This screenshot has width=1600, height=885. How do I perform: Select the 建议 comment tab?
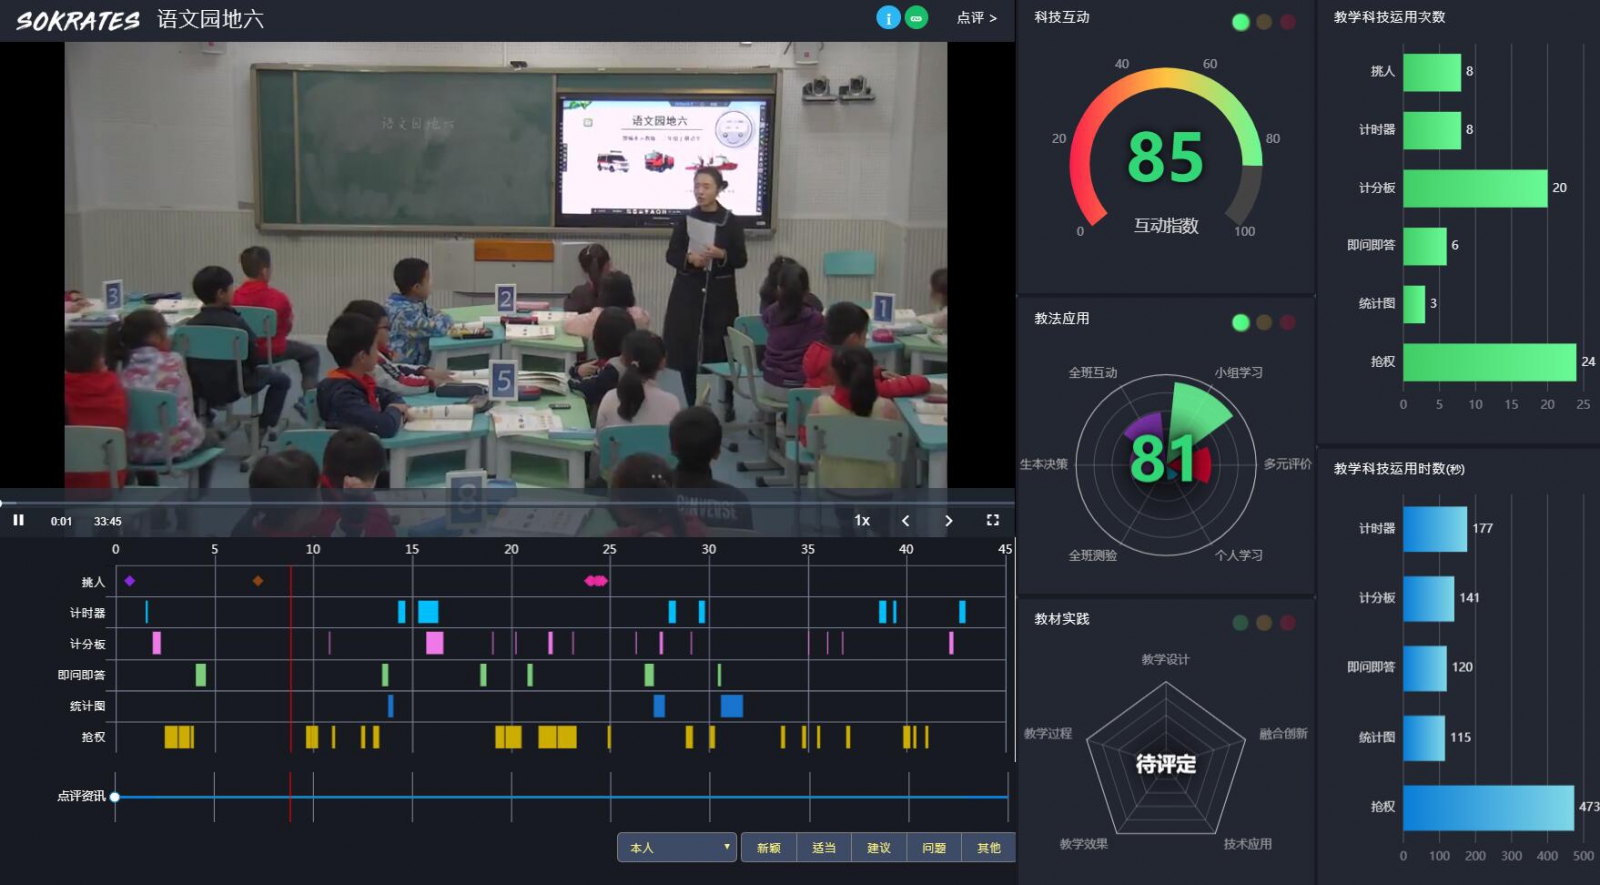pyautogui.click(x=878, y=847)
